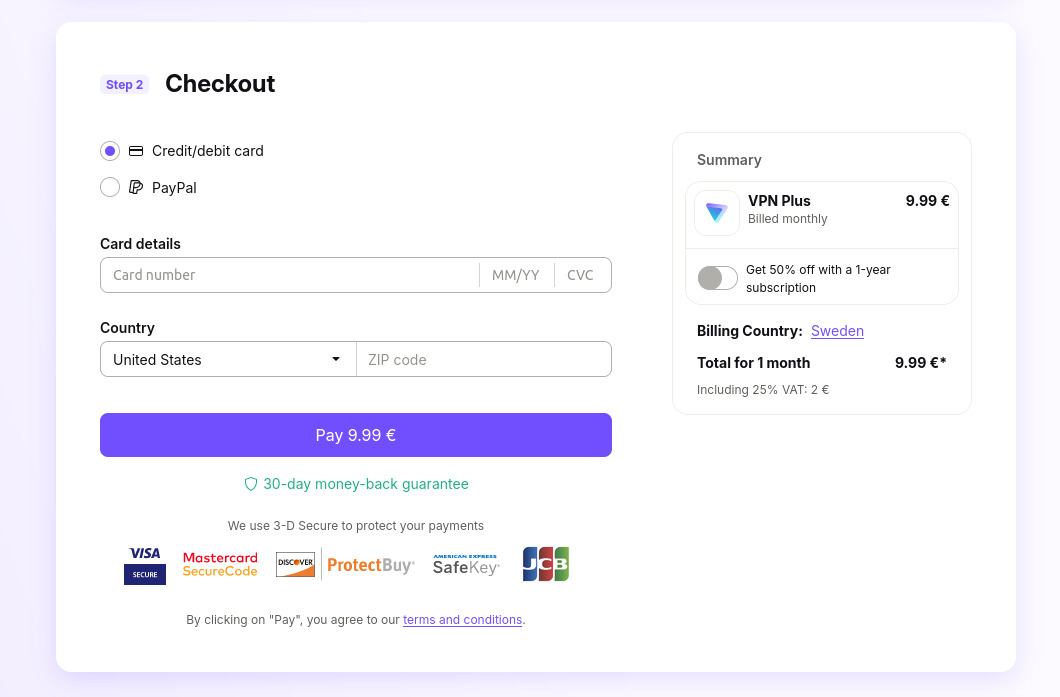Click the Visa Secure logo
Viewport: 1060px width, 697px height.
[x=145, y=565]
